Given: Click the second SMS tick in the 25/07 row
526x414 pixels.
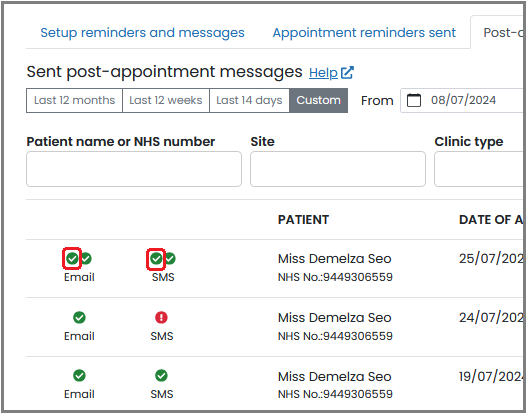Looking at the screenshot, I should pos(170,258).
